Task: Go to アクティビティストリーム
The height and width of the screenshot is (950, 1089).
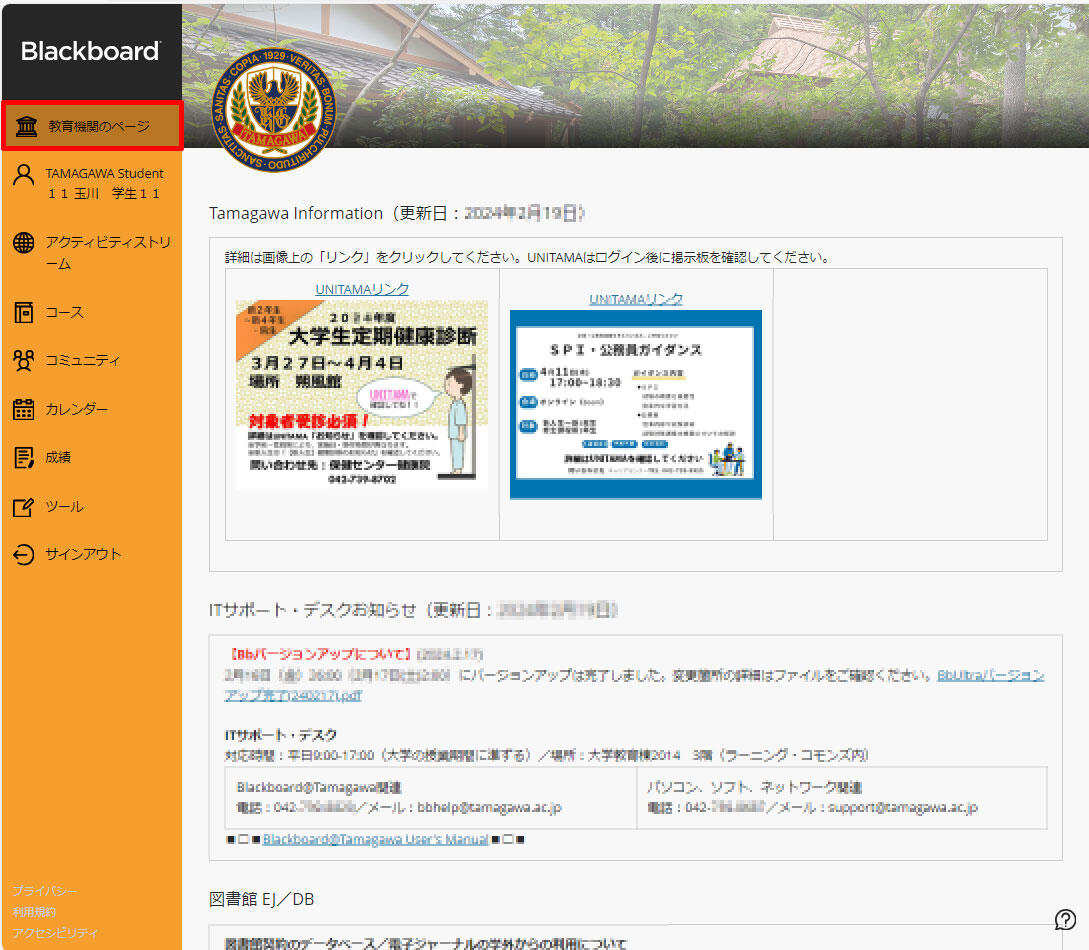Action: point(92,252)
